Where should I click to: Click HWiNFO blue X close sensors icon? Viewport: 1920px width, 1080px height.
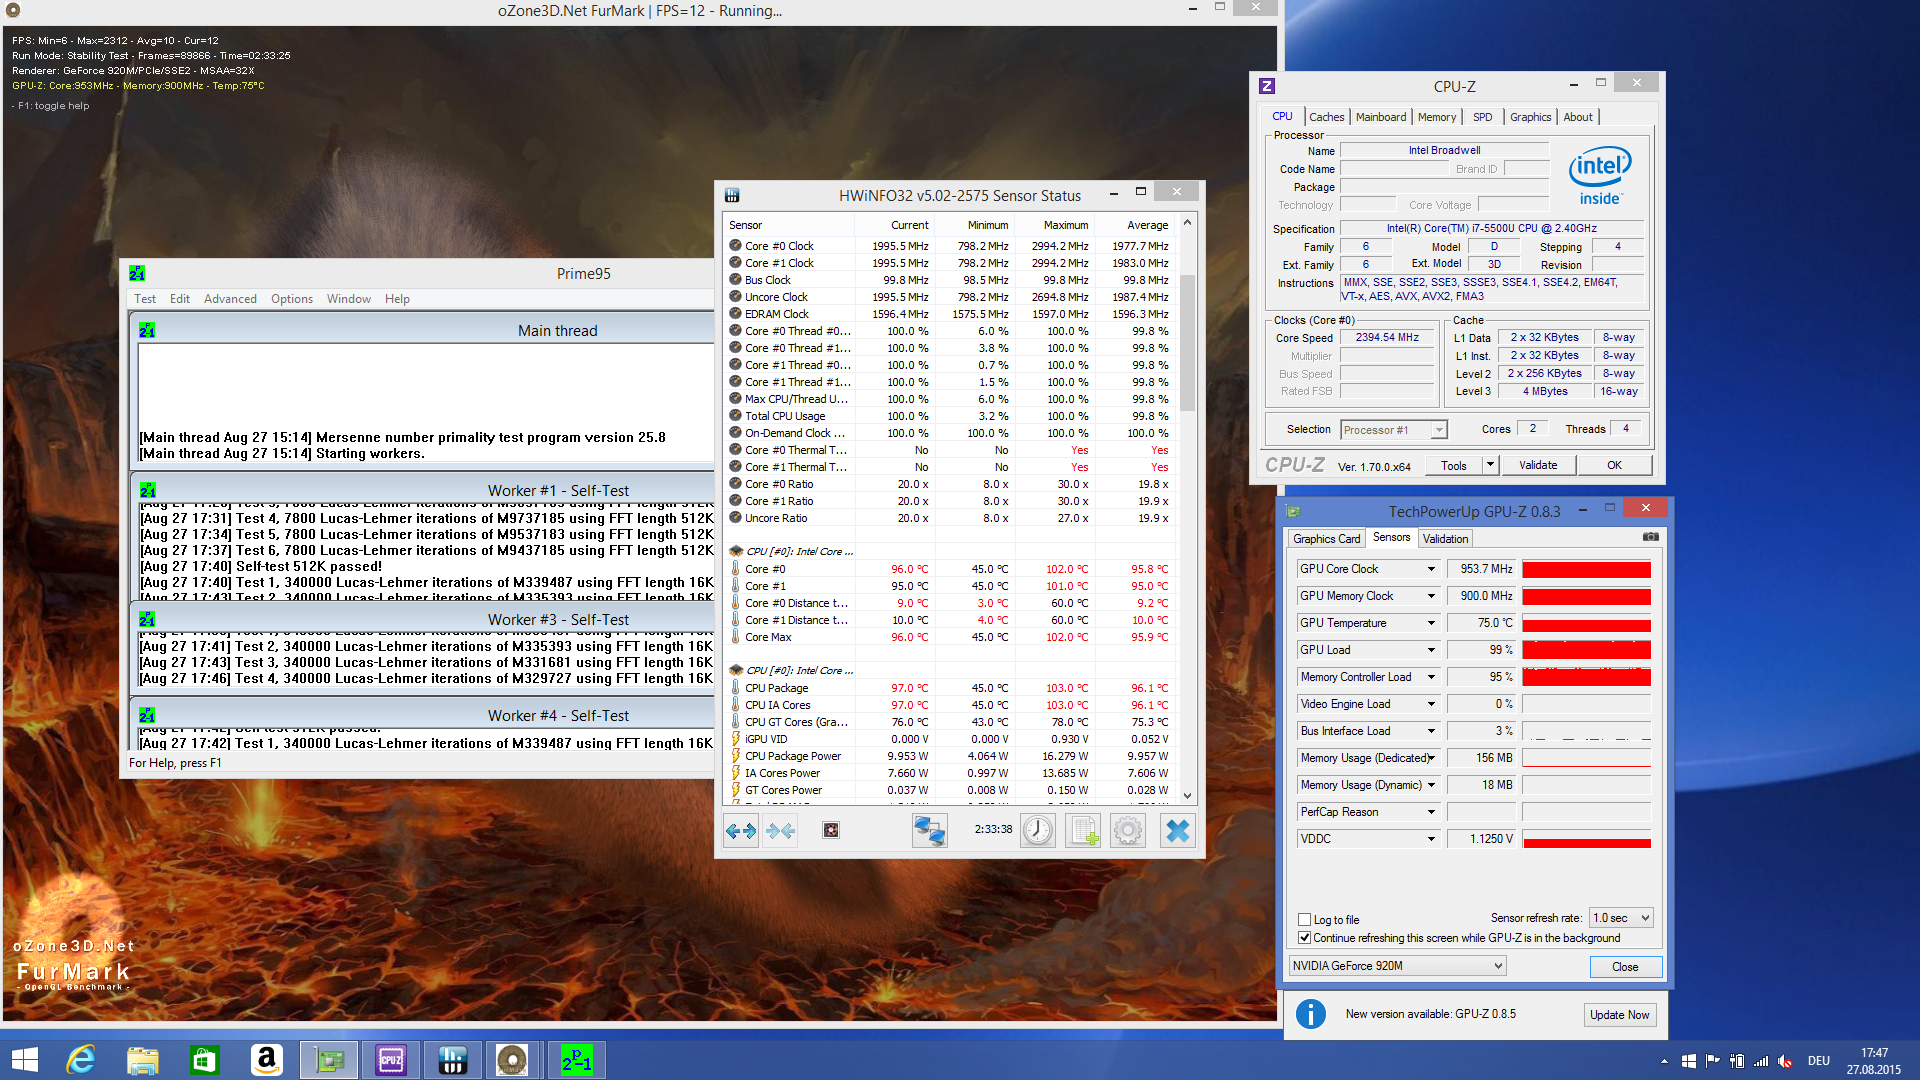tap(1178, 830)
